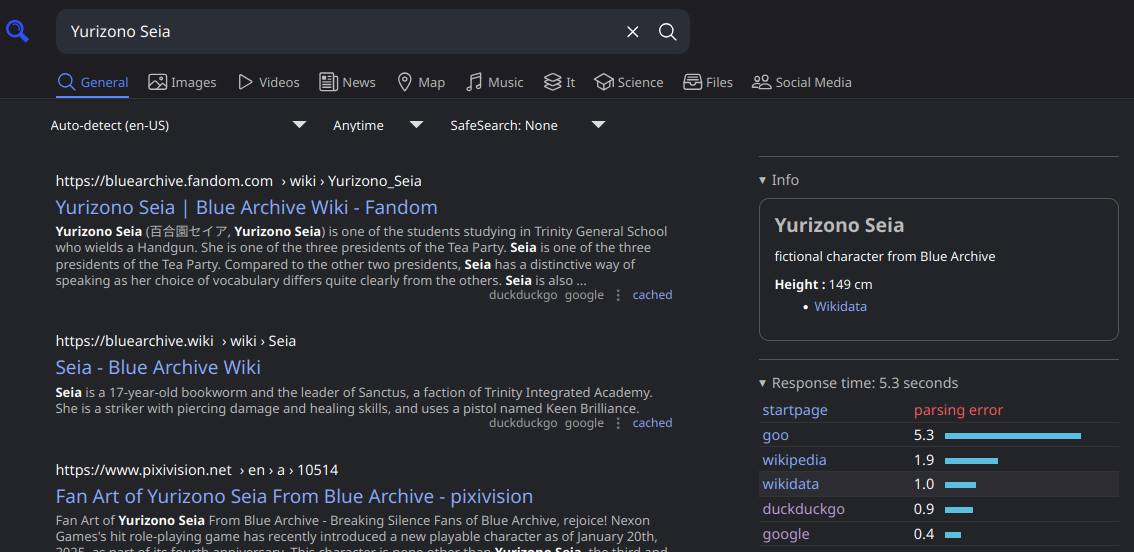Open the Seia - Blue Archive Wiki result
The width and height of the screenshot is (1134, 552).
coord(158,367)
